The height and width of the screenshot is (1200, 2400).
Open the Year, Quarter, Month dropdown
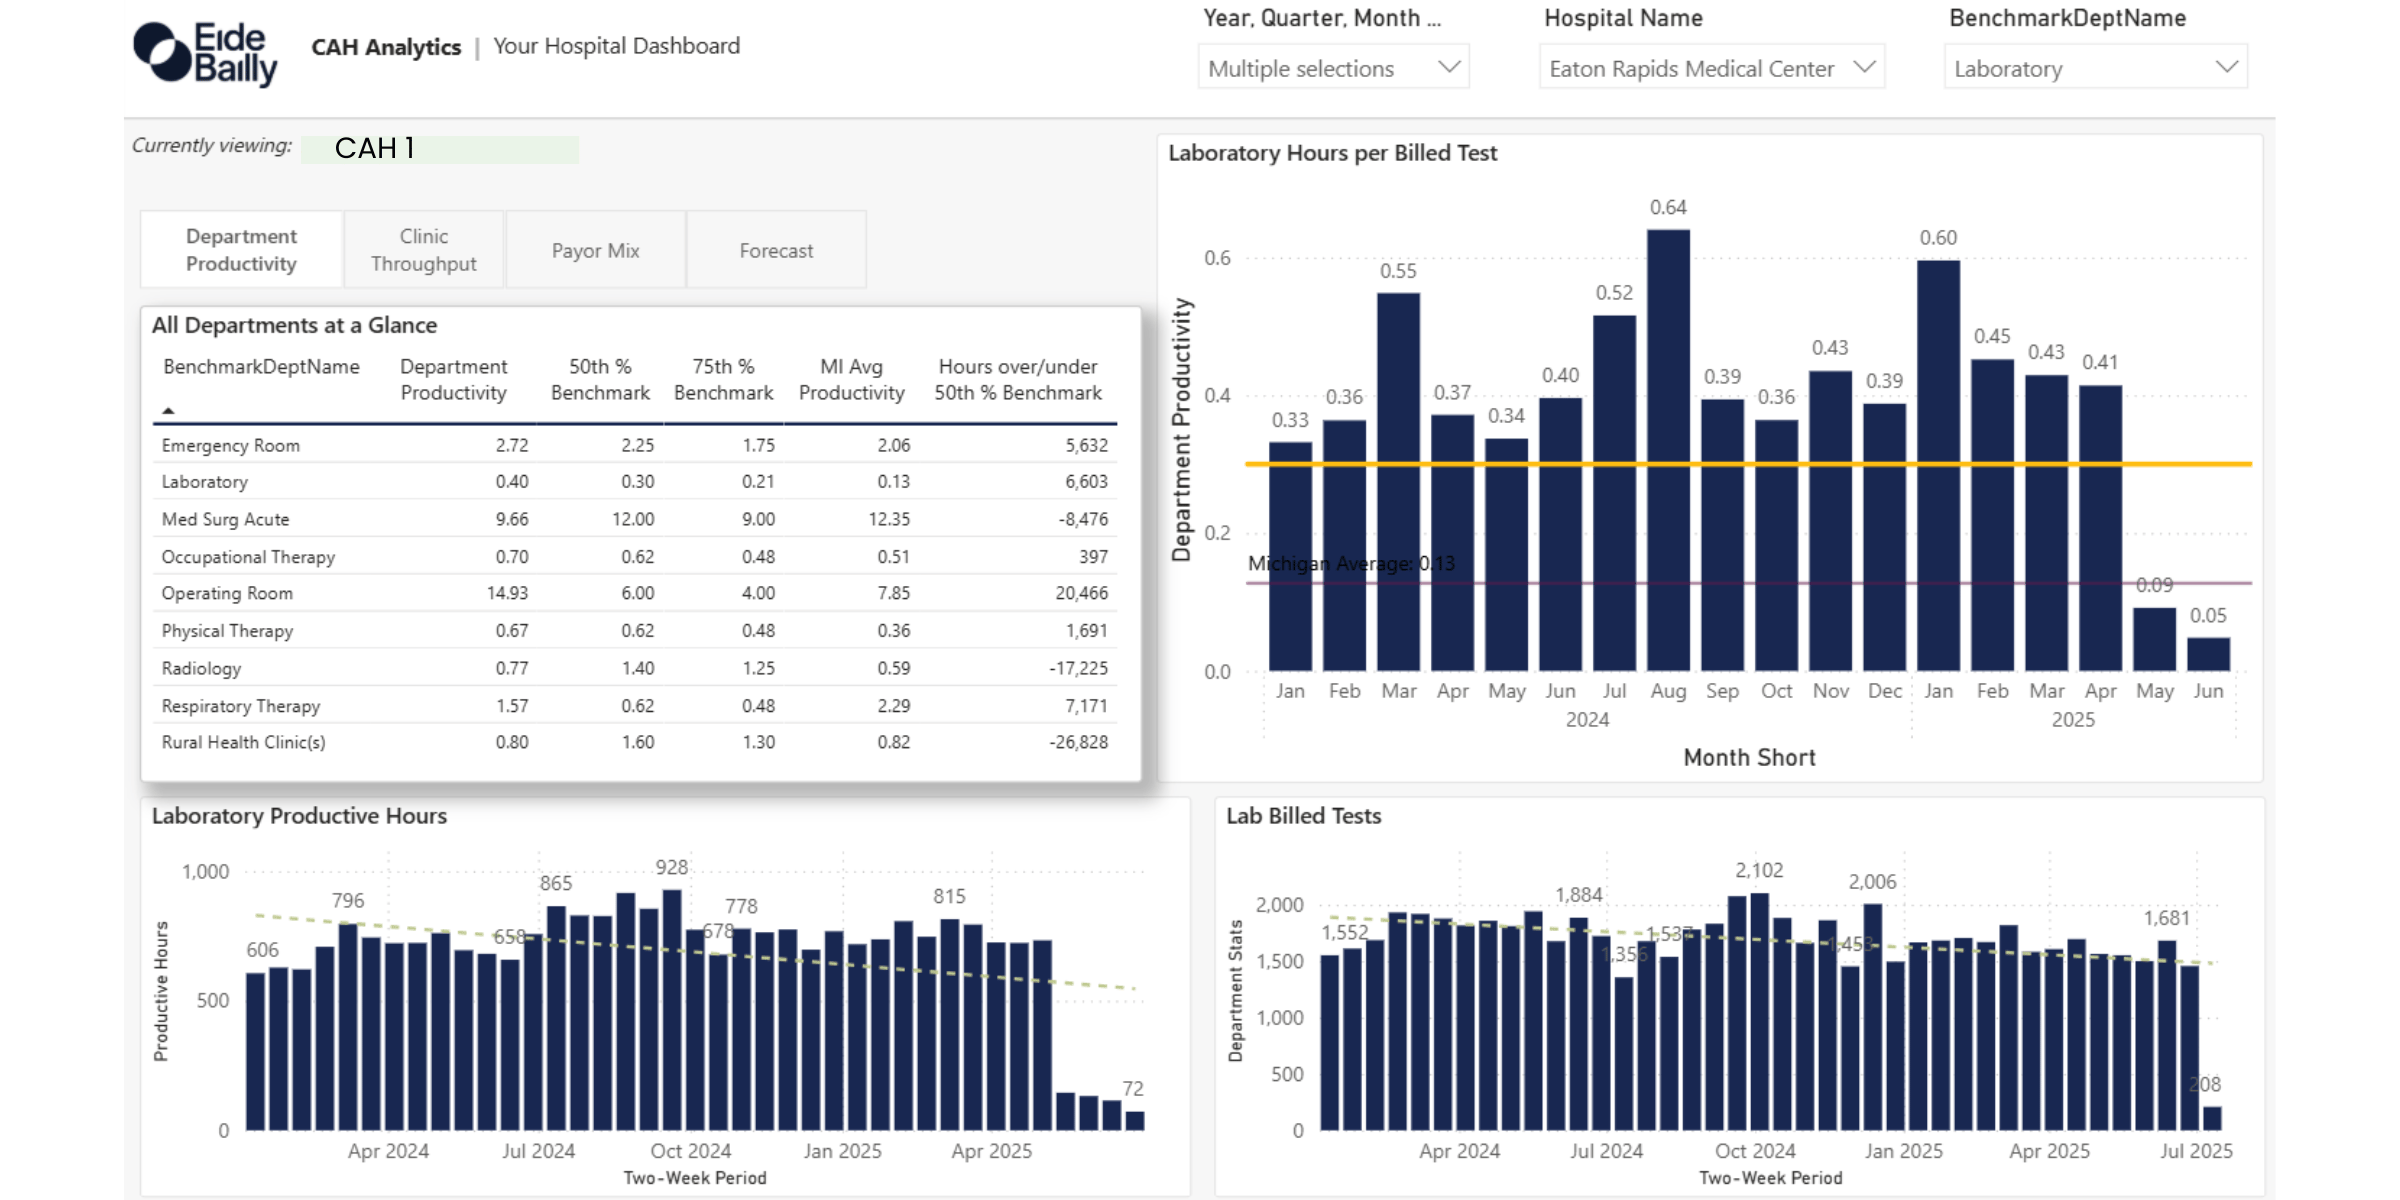[1334, 68]
